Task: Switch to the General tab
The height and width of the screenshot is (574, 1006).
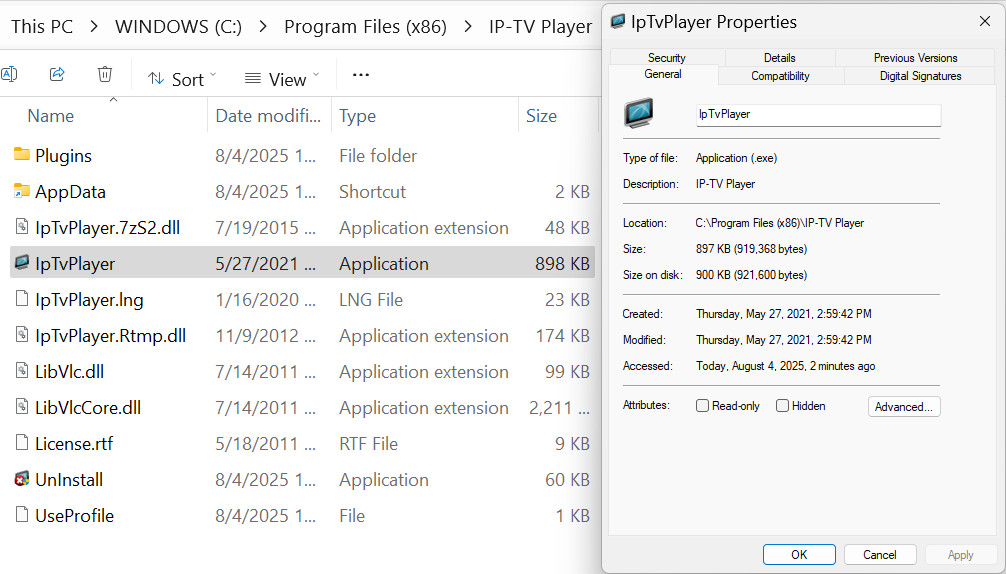Action: click(x=663, y=74)
